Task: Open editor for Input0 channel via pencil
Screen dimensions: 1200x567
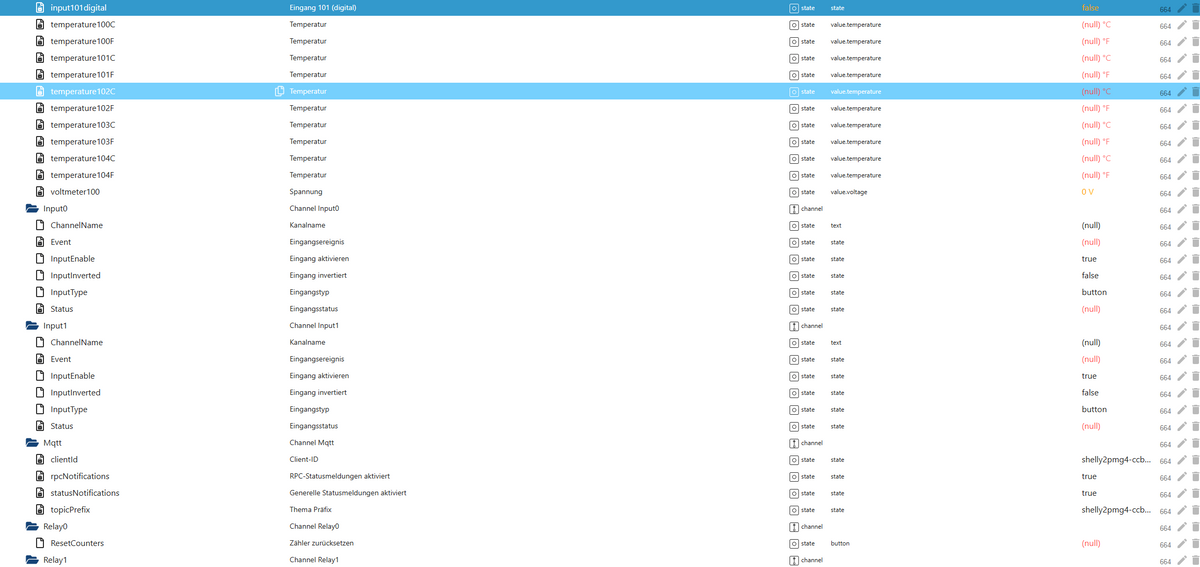Action: pyautogui.click(x=1182, y=209)
